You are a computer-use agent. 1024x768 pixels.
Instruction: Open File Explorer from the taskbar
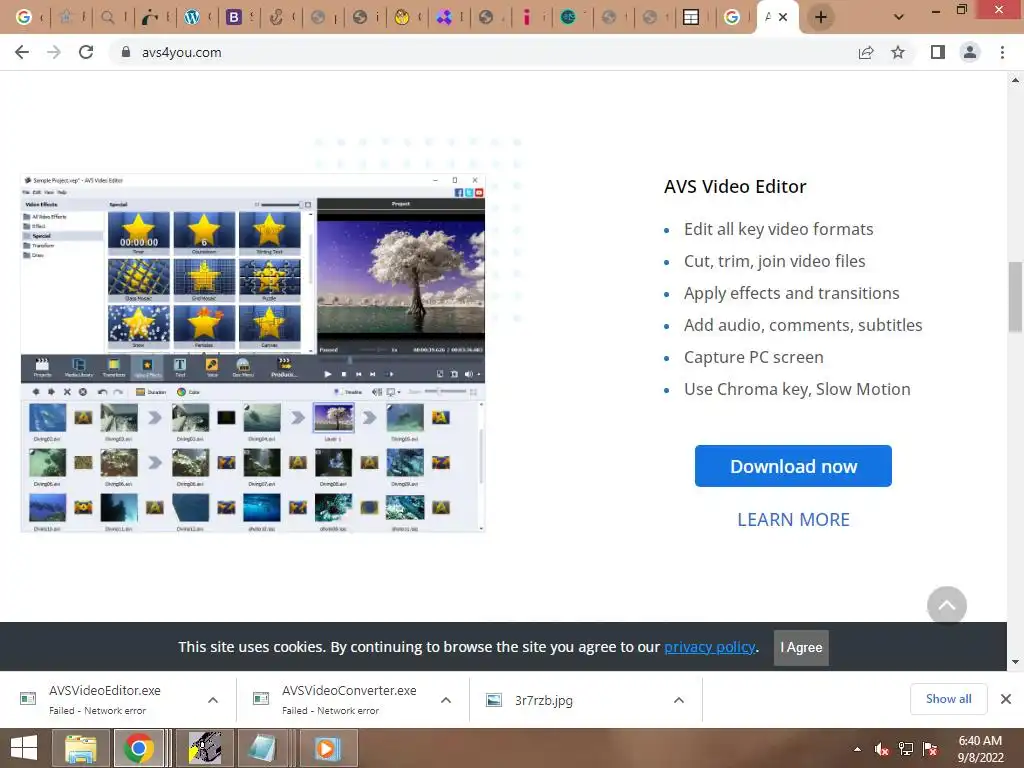coord(80,748)
